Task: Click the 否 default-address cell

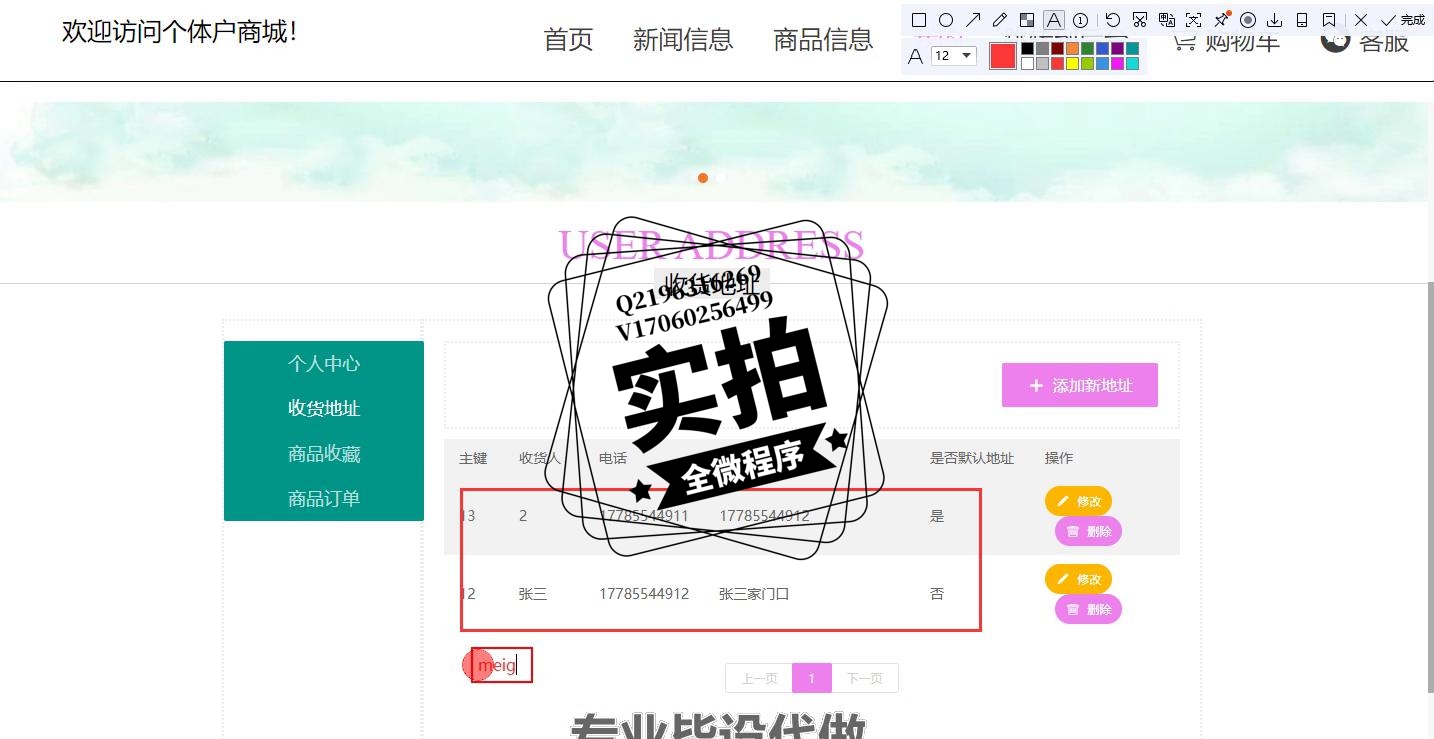Action: point(937,594)
